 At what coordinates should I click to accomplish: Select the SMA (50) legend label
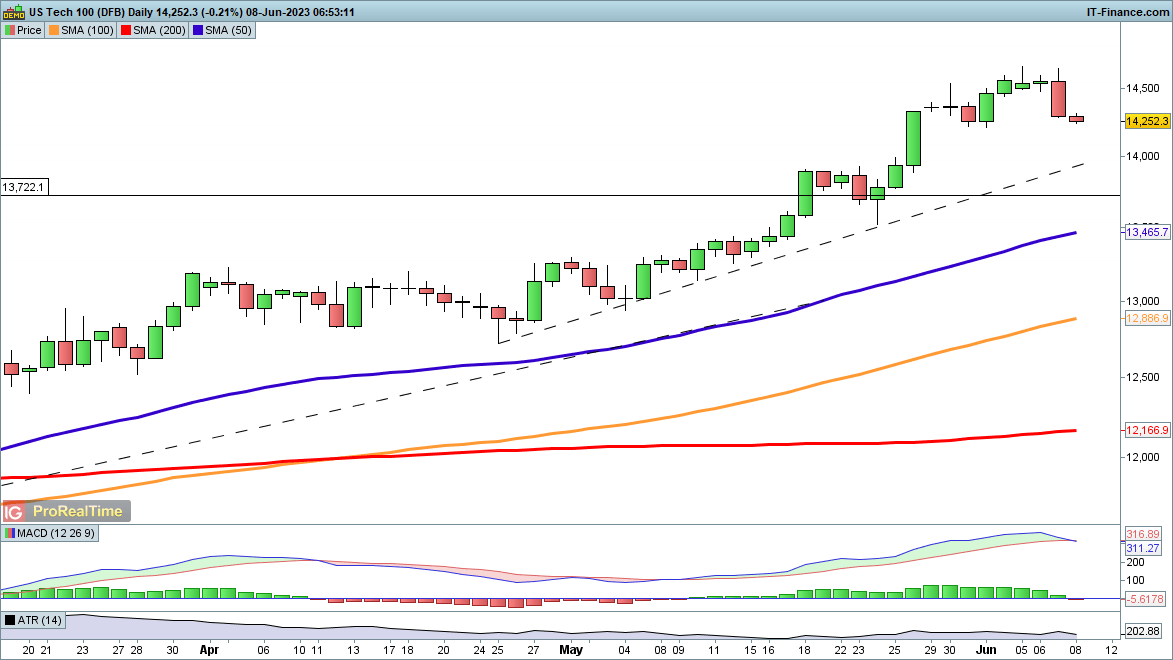[228, 31]
